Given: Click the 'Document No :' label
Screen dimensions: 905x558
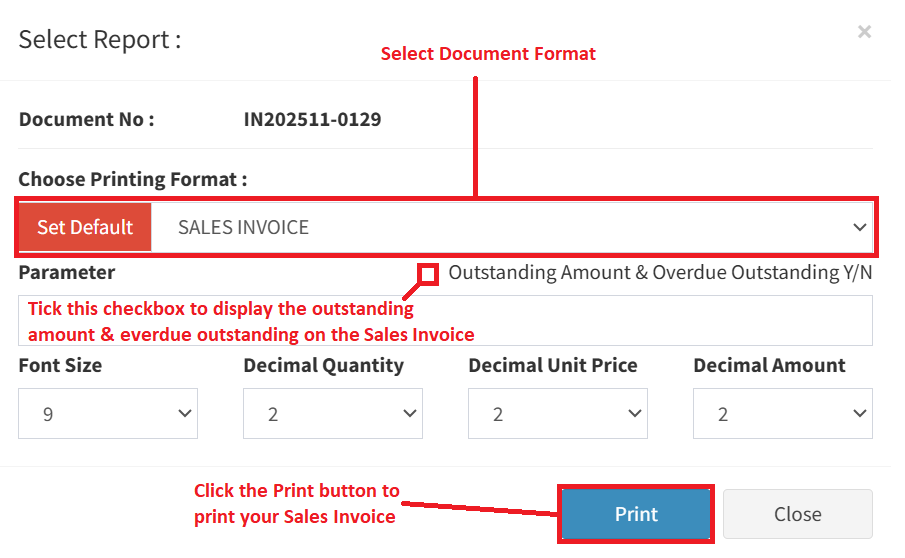Looking at the screenshot, I should coord(87,120).
